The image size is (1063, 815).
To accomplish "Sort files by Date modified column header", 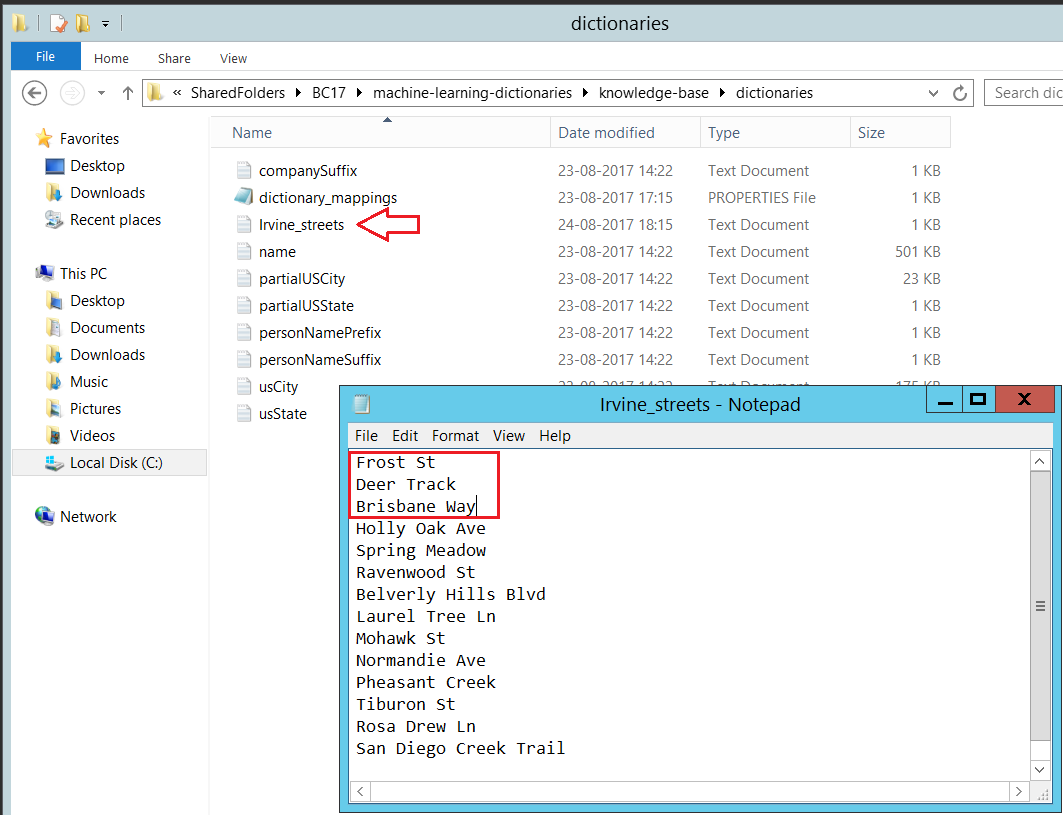I will (625, 133).
